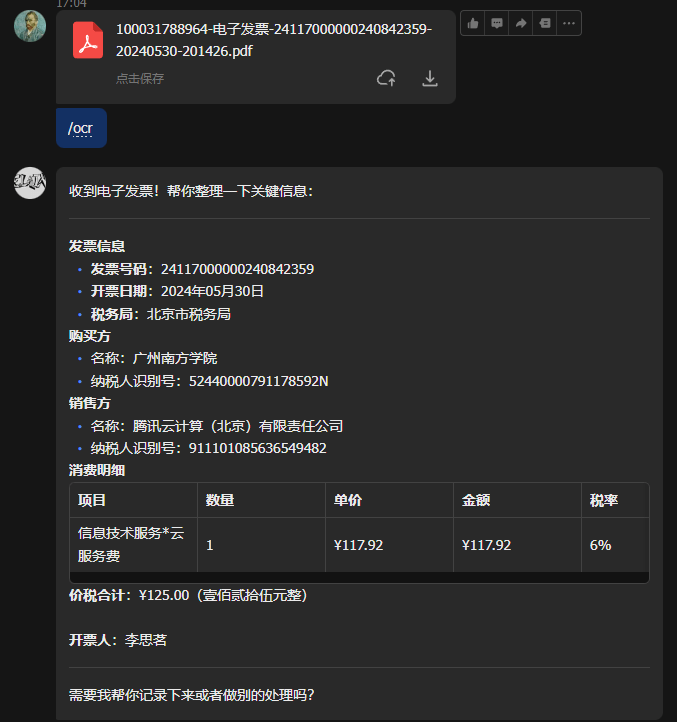
Task: Open the Van Gogh user avatar
Action: point(30,26)
